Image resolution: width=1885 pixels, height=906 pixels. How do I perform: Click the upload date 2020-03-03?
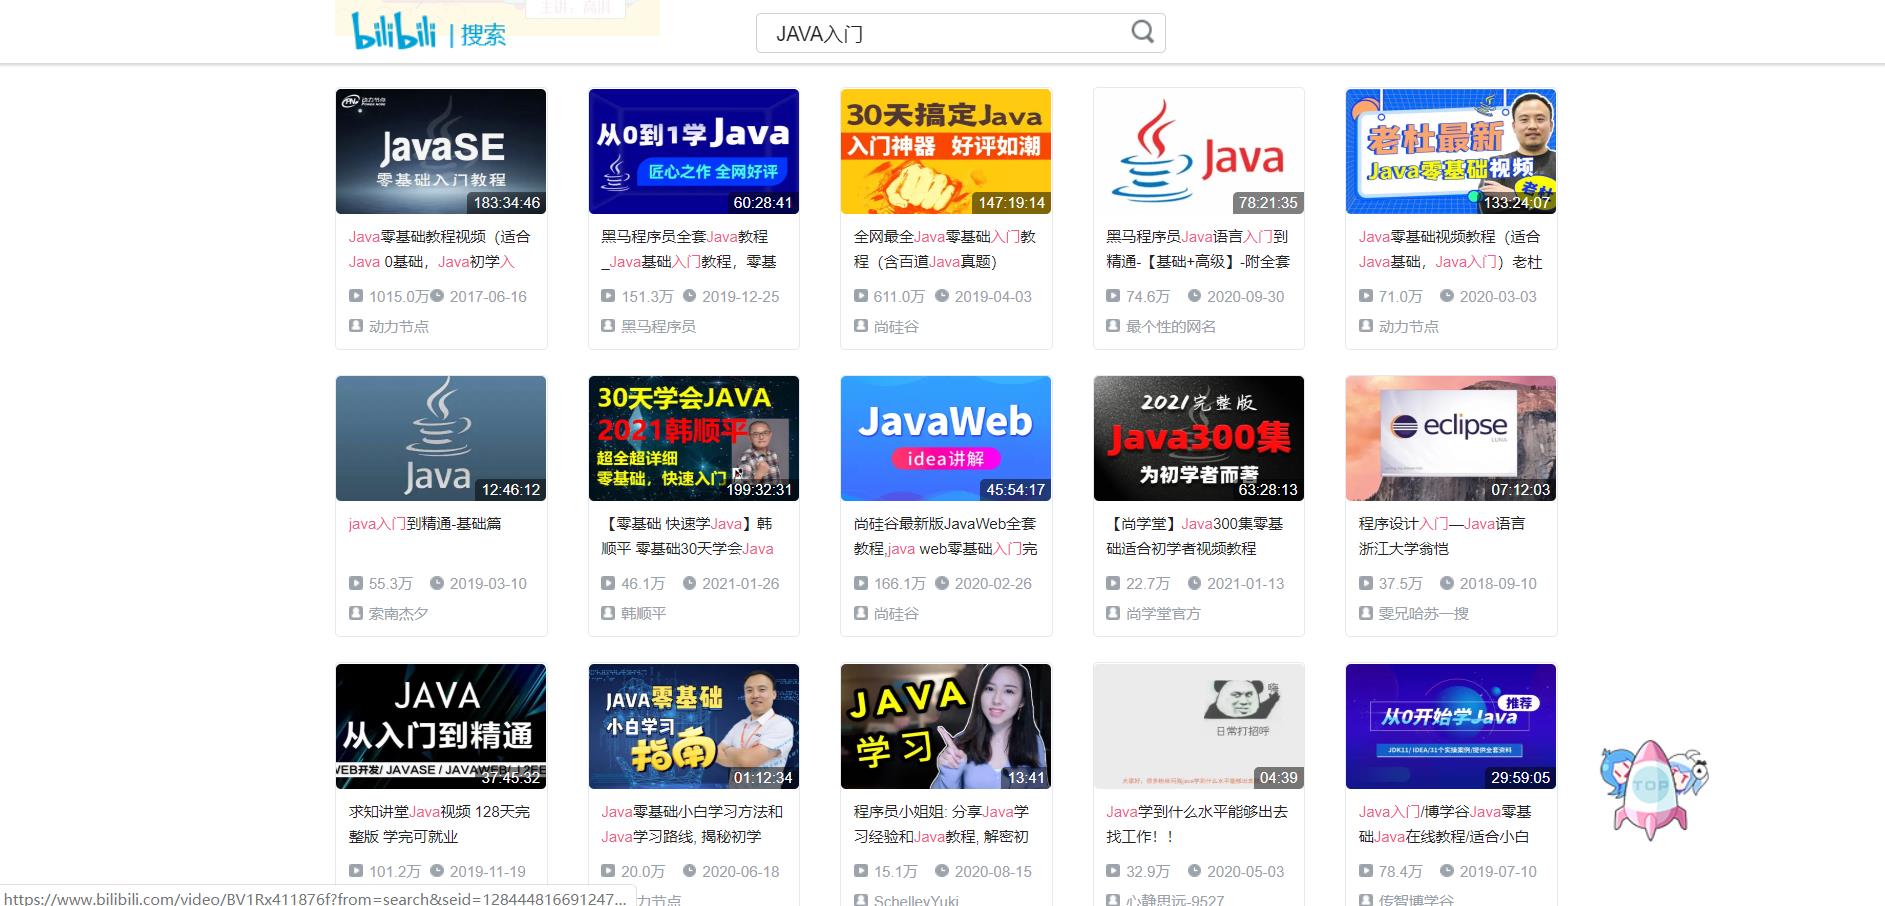tap(1498, 297)
